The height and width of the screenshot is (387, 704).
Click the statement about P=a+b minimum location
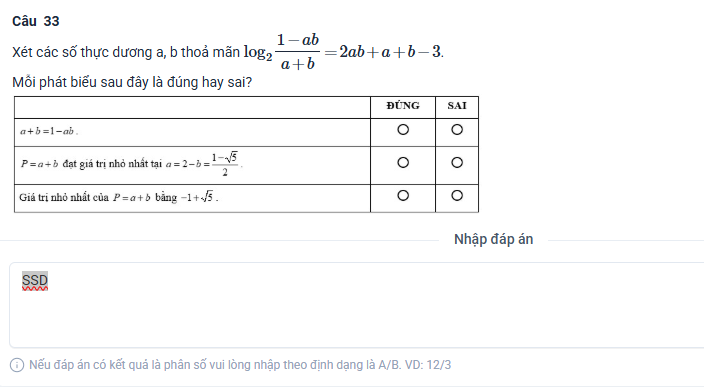(132, 164)
